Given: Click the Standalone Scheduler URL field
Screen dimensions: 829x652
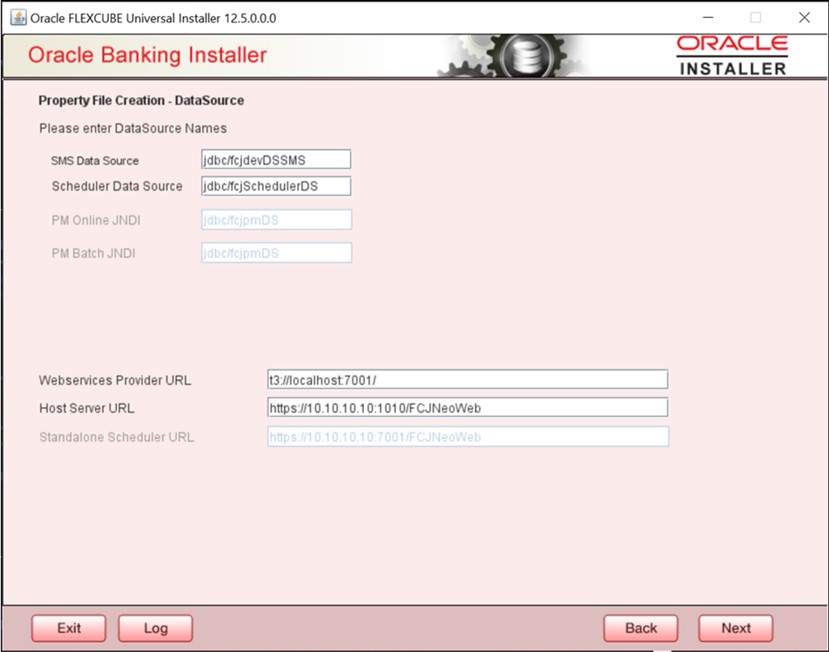Looking at the screenshot, I should pyautogui.click(x=468, y=437).
